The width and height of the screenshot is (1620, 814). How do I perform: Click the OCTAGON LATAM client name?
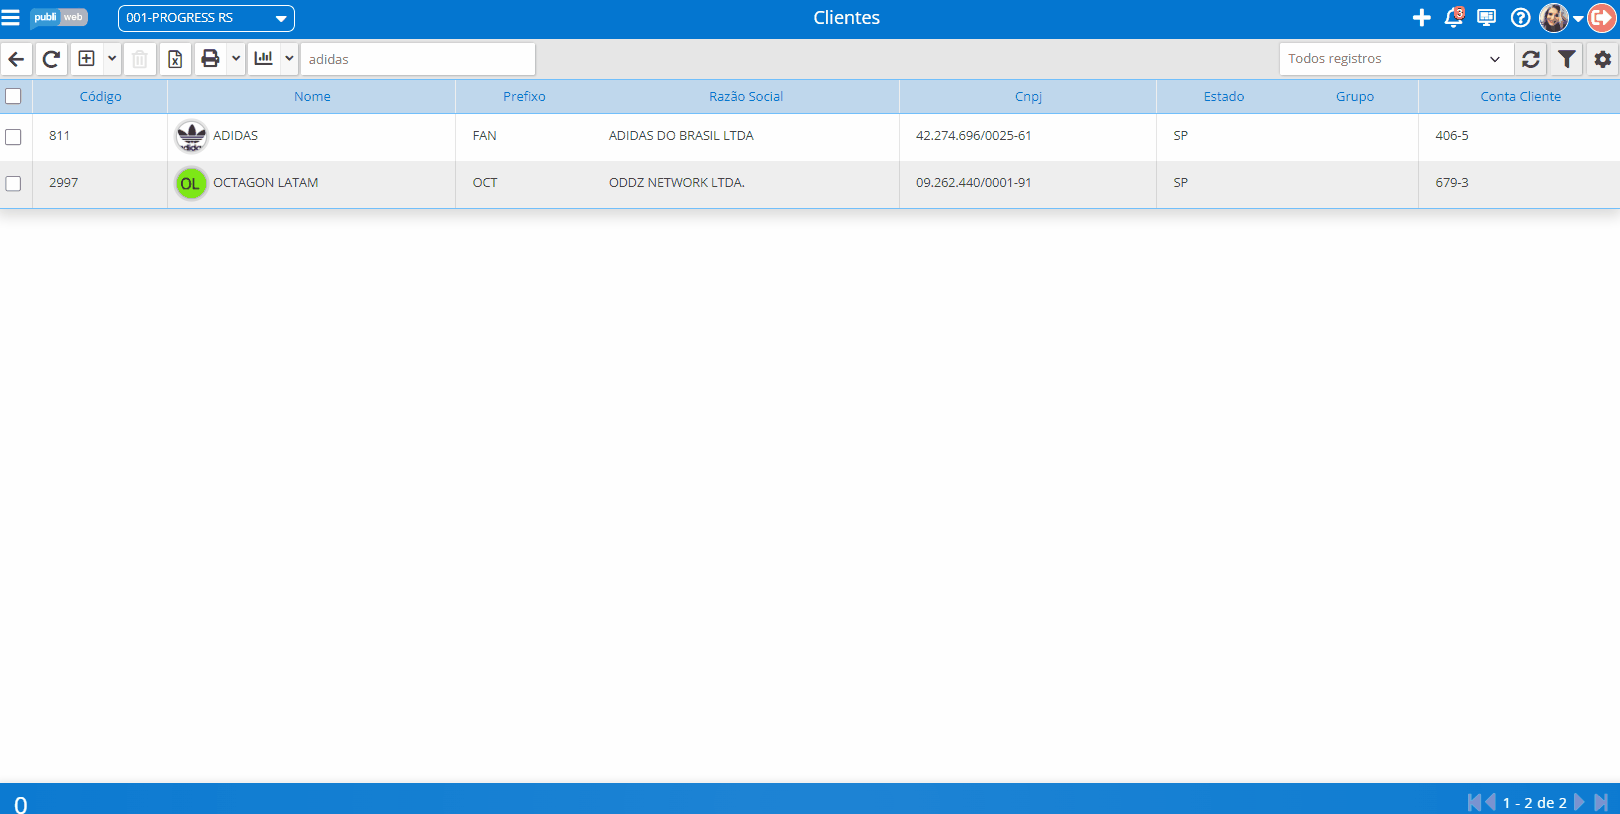pos(266,183)
